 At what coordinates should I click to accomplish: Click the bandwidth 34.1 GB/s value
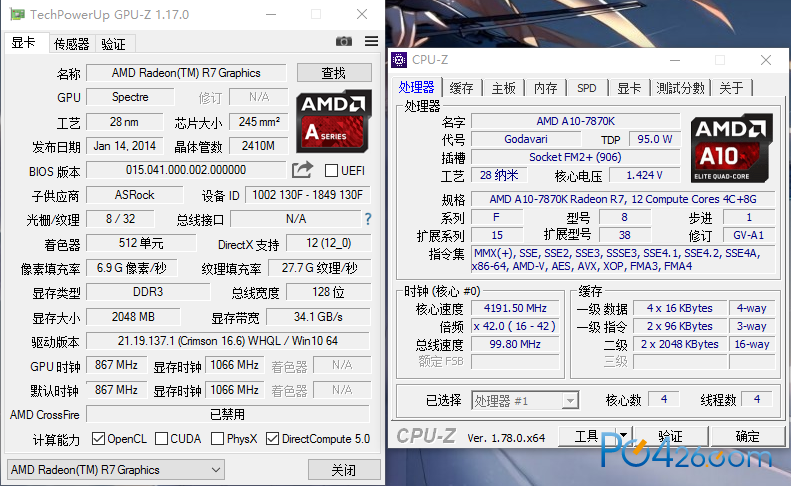318,317
